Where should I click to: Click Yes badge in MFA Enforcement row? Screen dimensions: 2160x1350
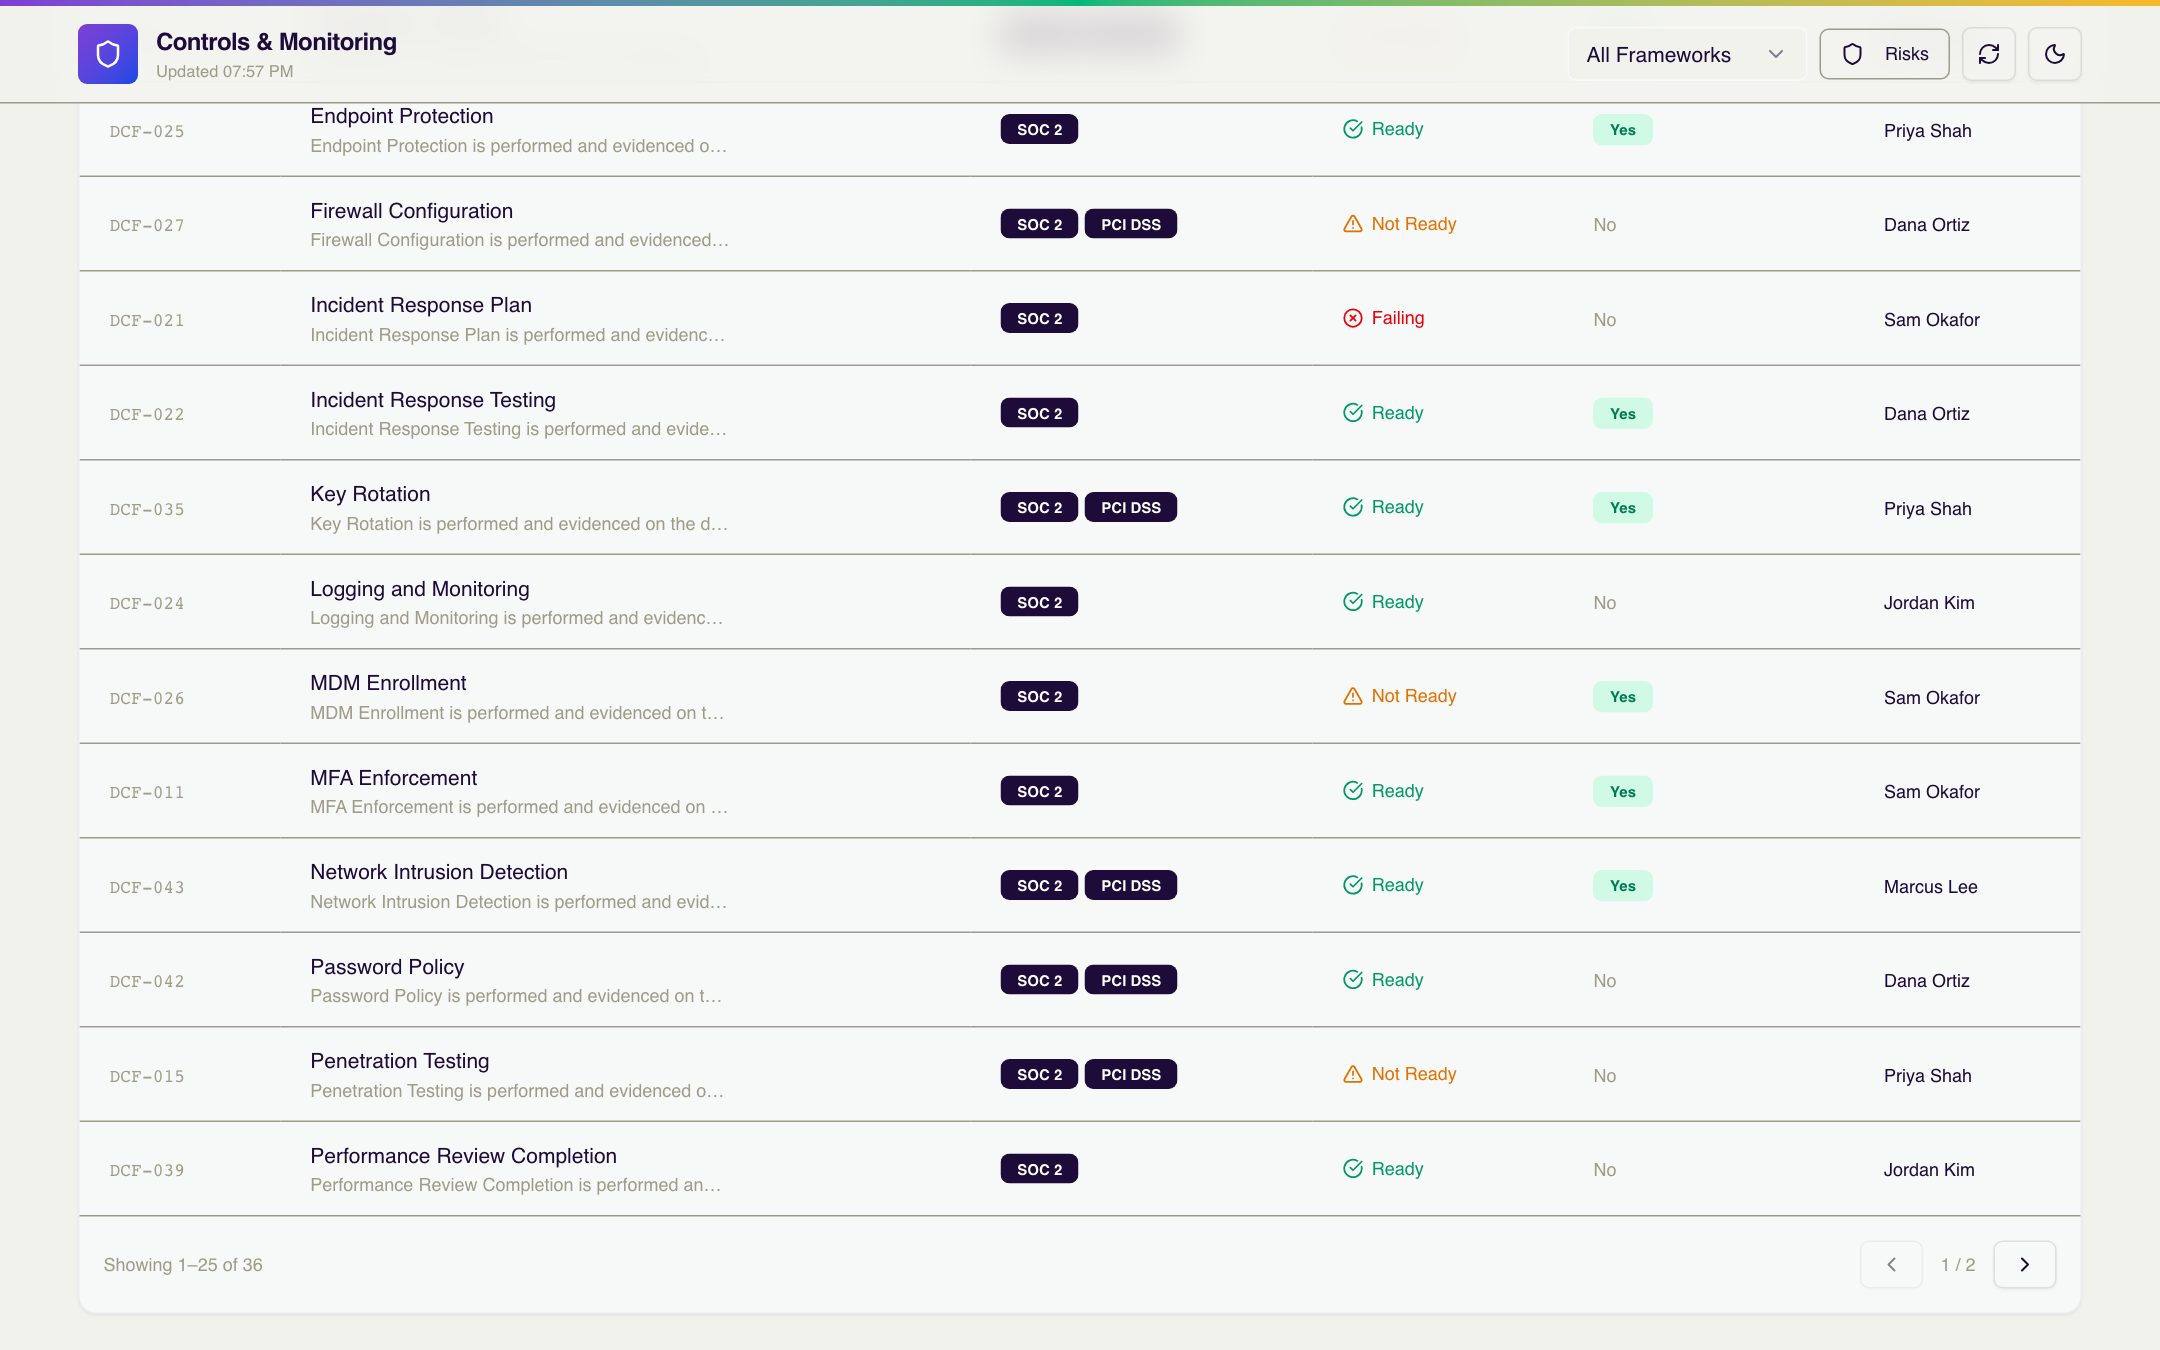pyautogui.click(x=1622, y=792)
